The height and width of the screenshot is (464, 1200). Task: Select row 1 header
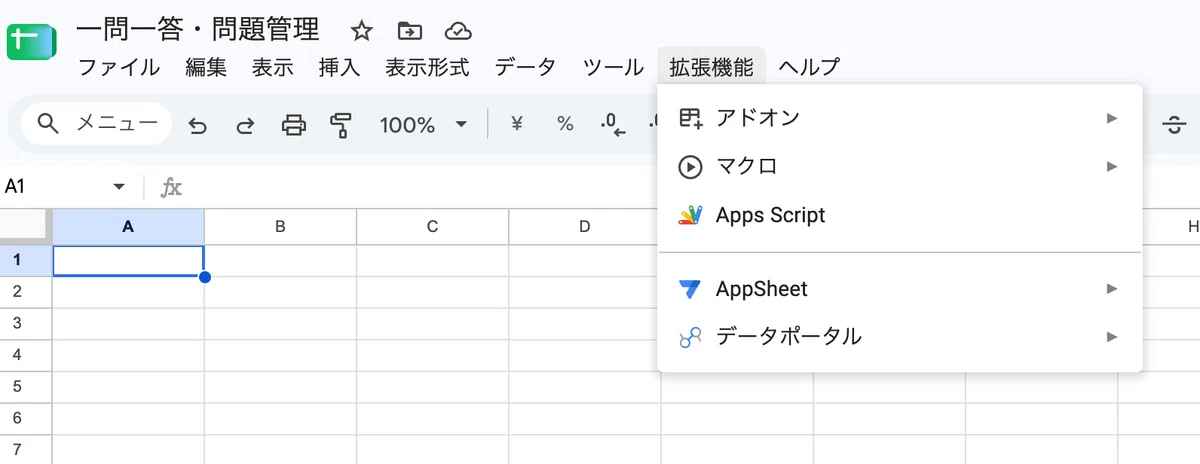[26, 260]
